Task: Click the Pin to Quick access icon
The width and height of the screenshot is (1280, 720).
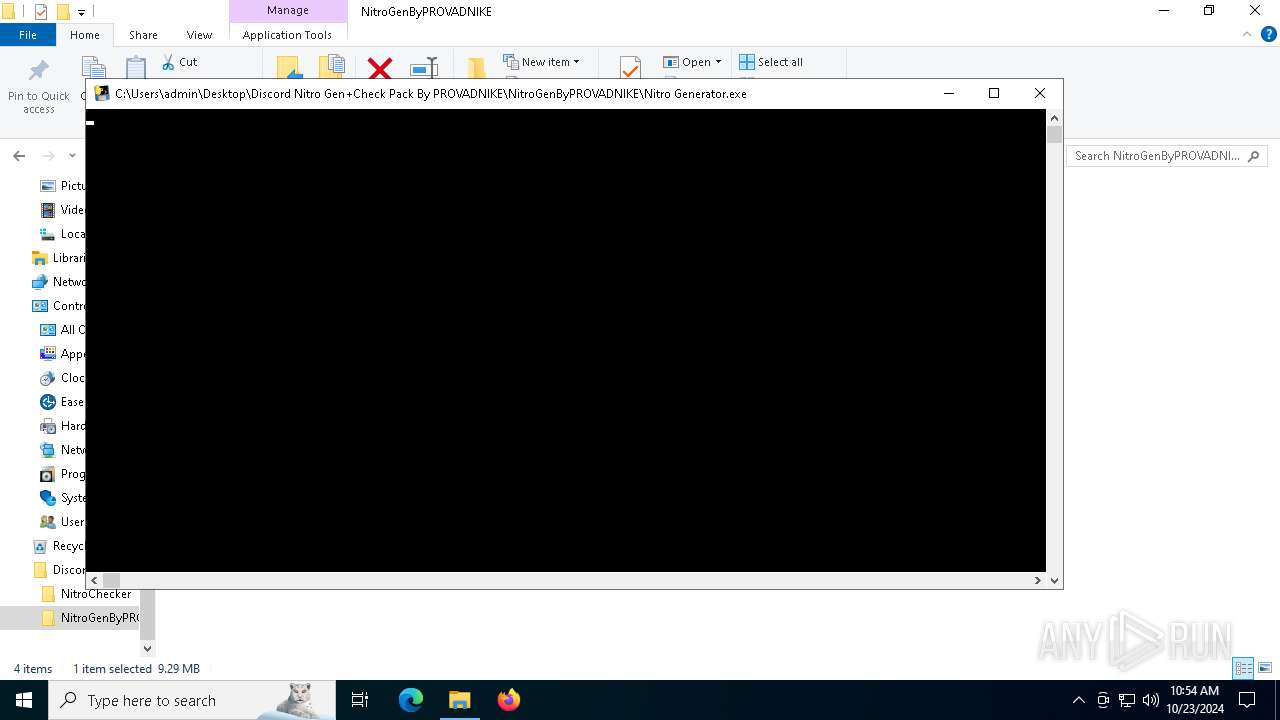Action: pos(39,71)
